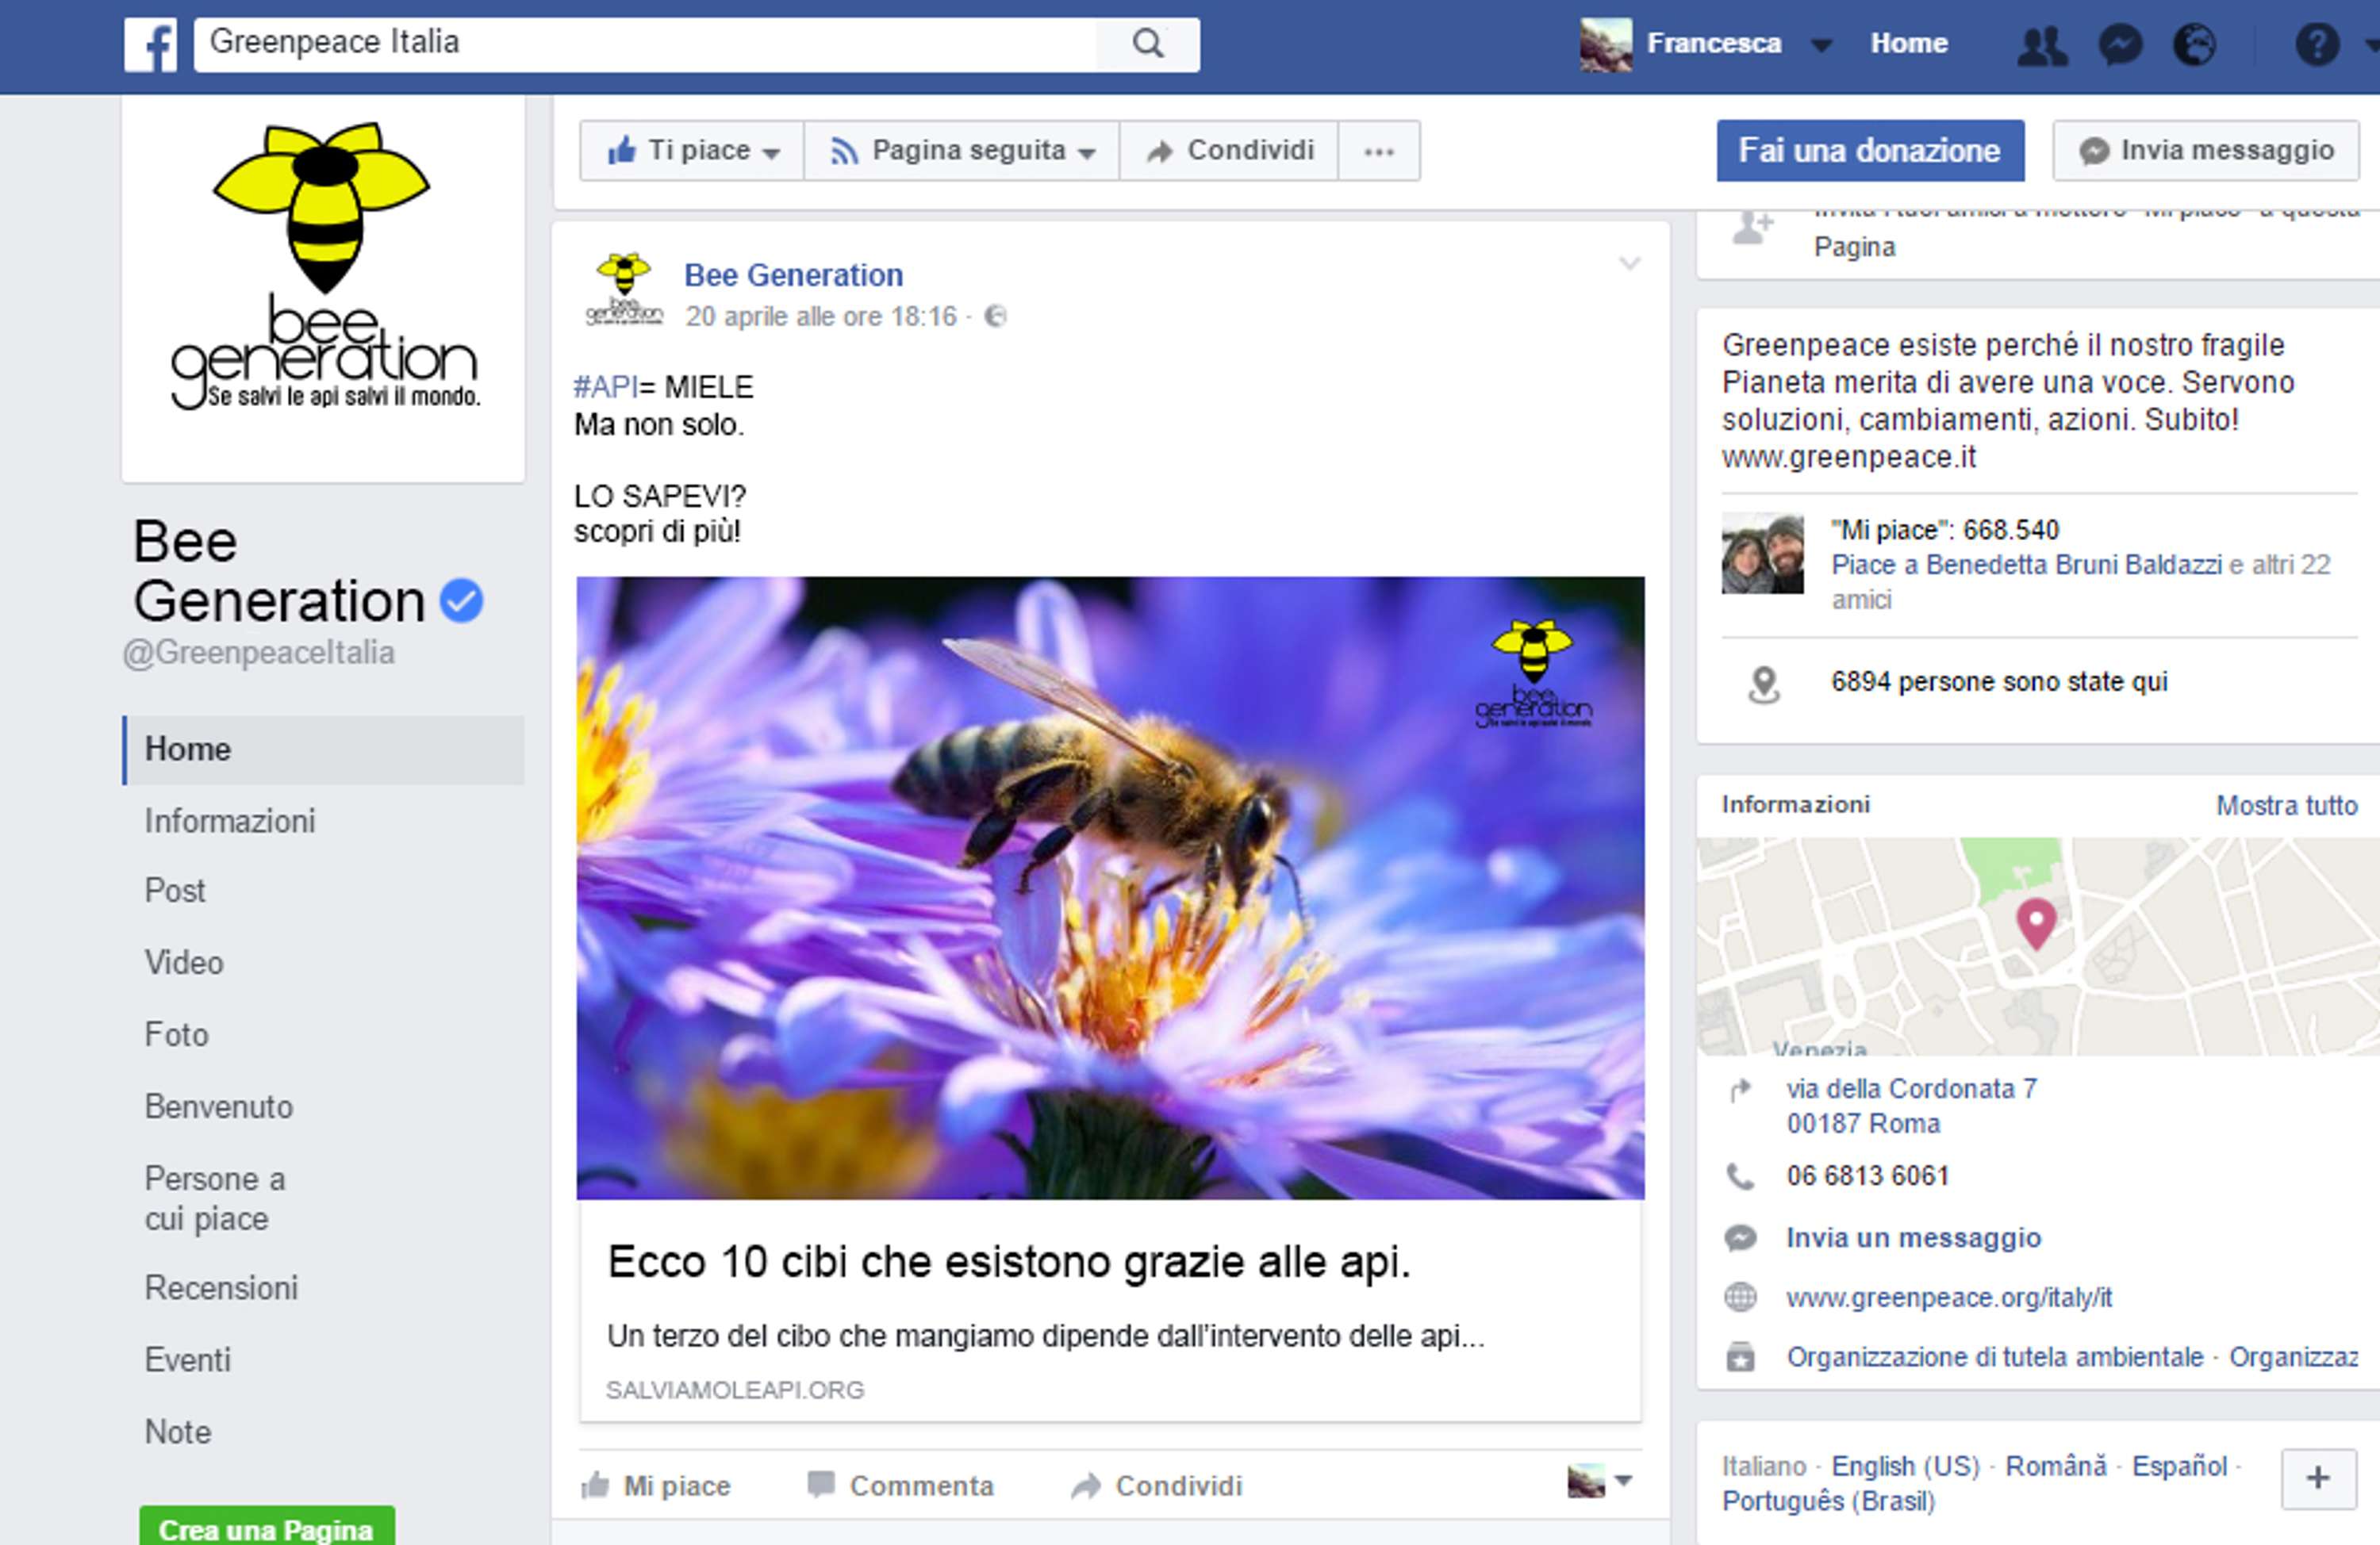Click the search magnifier button
Screen dimensions: 2380x1545
pos(1148,44)
